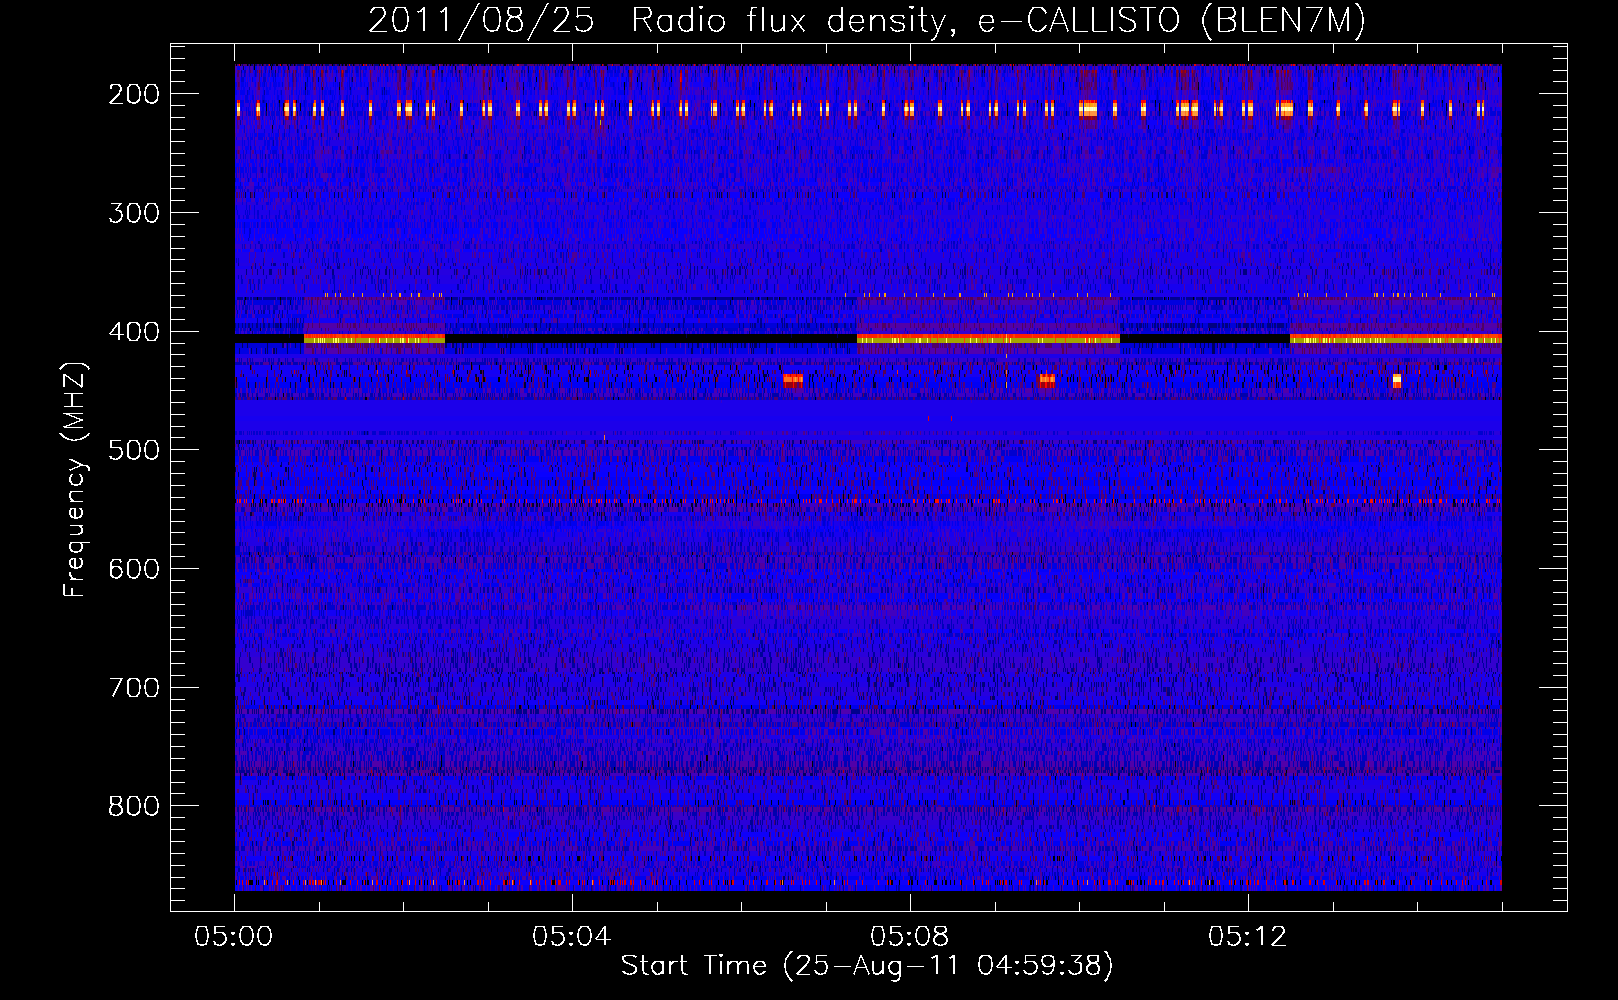Click the small bright burst near 05:13:45 at 440 MHz
The image size is (1618, 1000).
coord(1397,380)
